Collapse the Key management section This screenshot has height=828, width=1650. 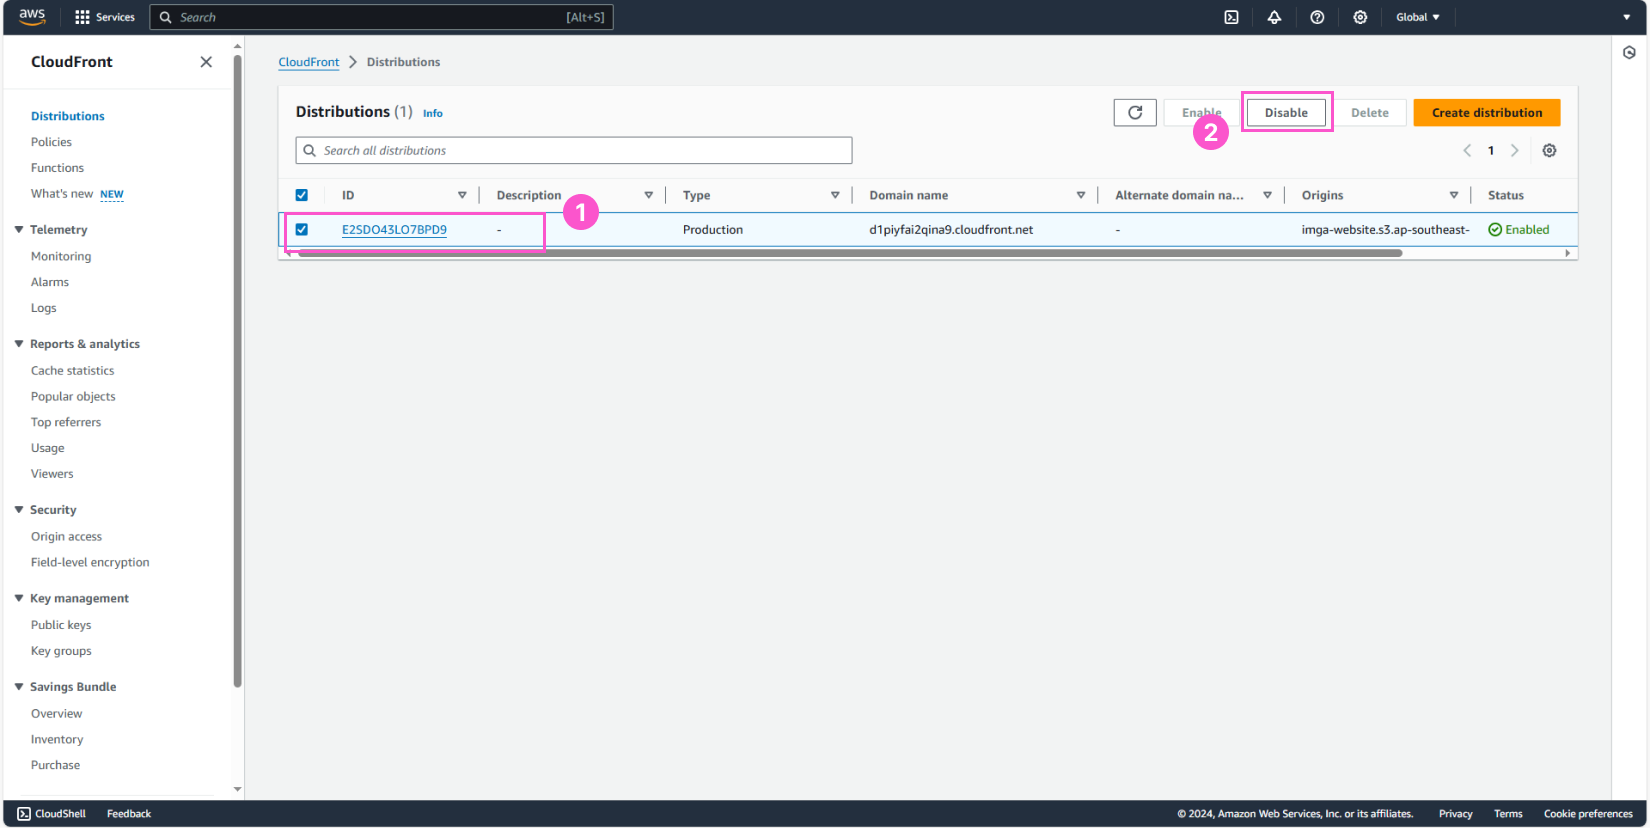click(x=19, y=598)
